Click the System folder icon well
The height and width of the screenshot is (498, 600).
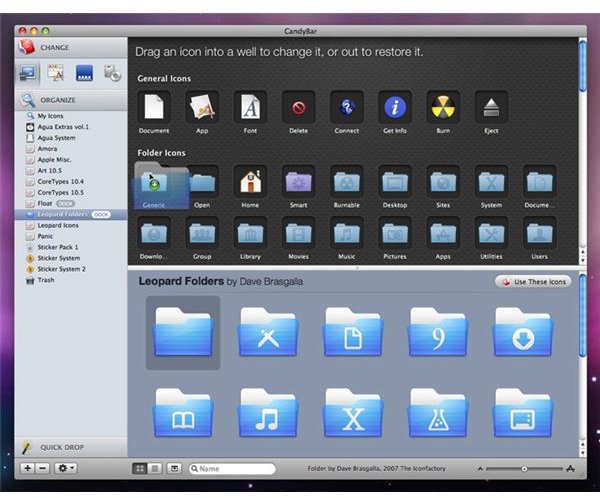[491, 181]
